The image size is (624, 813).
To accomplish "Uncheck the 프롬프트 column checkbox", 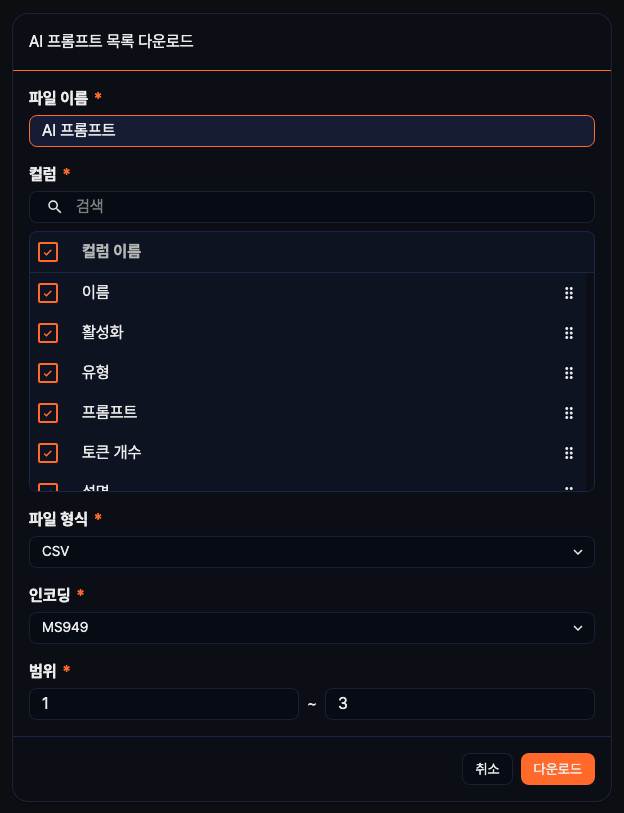I will coord(47,412).
